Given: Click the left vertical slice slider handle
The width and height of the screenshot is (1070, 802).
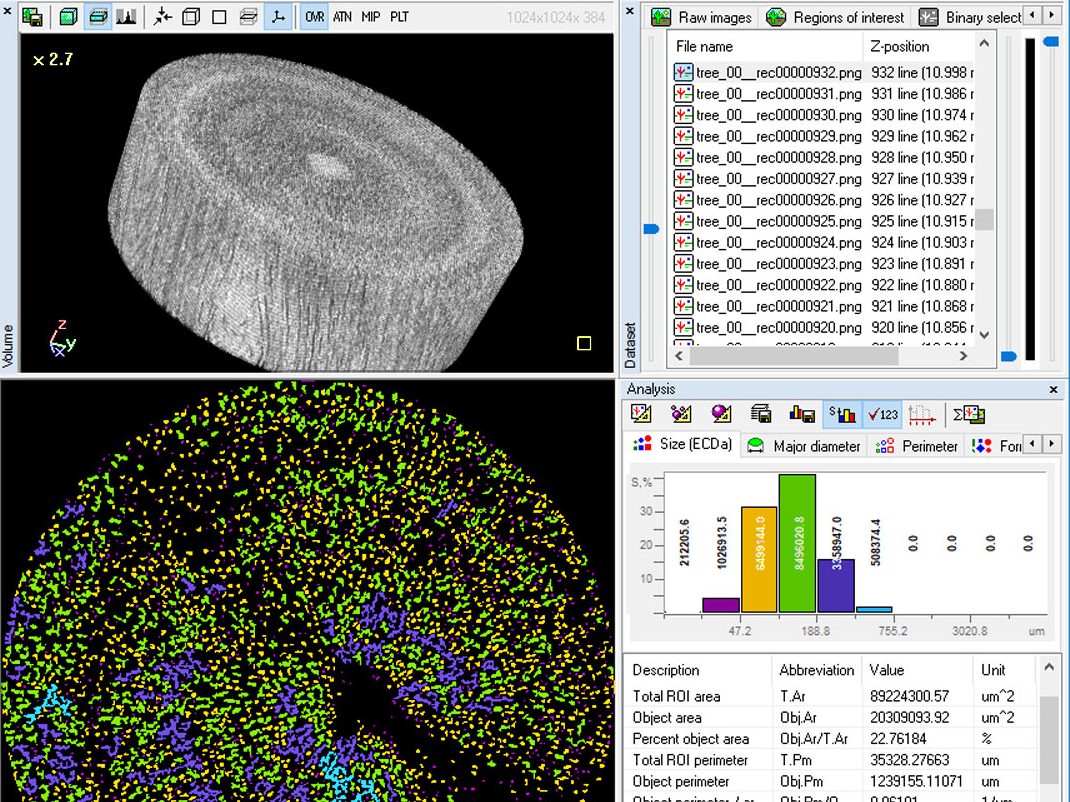Looking at the screenshot, I should coord(651,229).
